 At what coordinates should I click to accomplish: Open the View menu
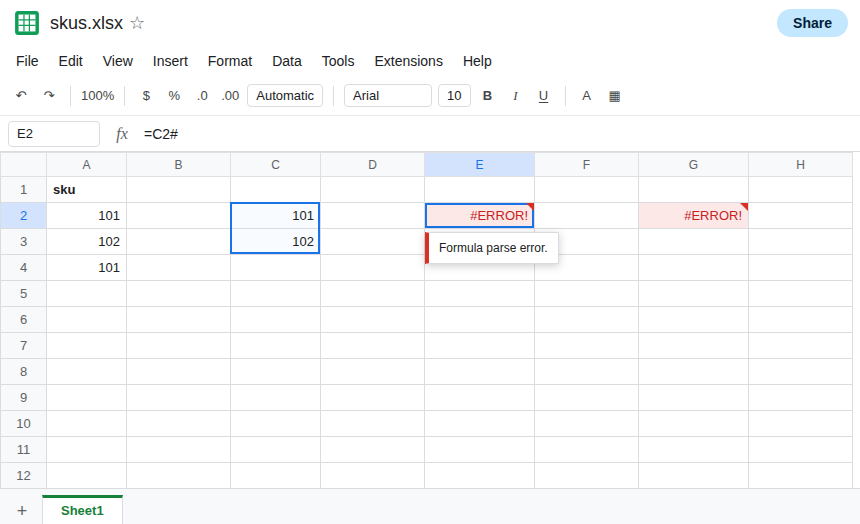click(117, 61)
